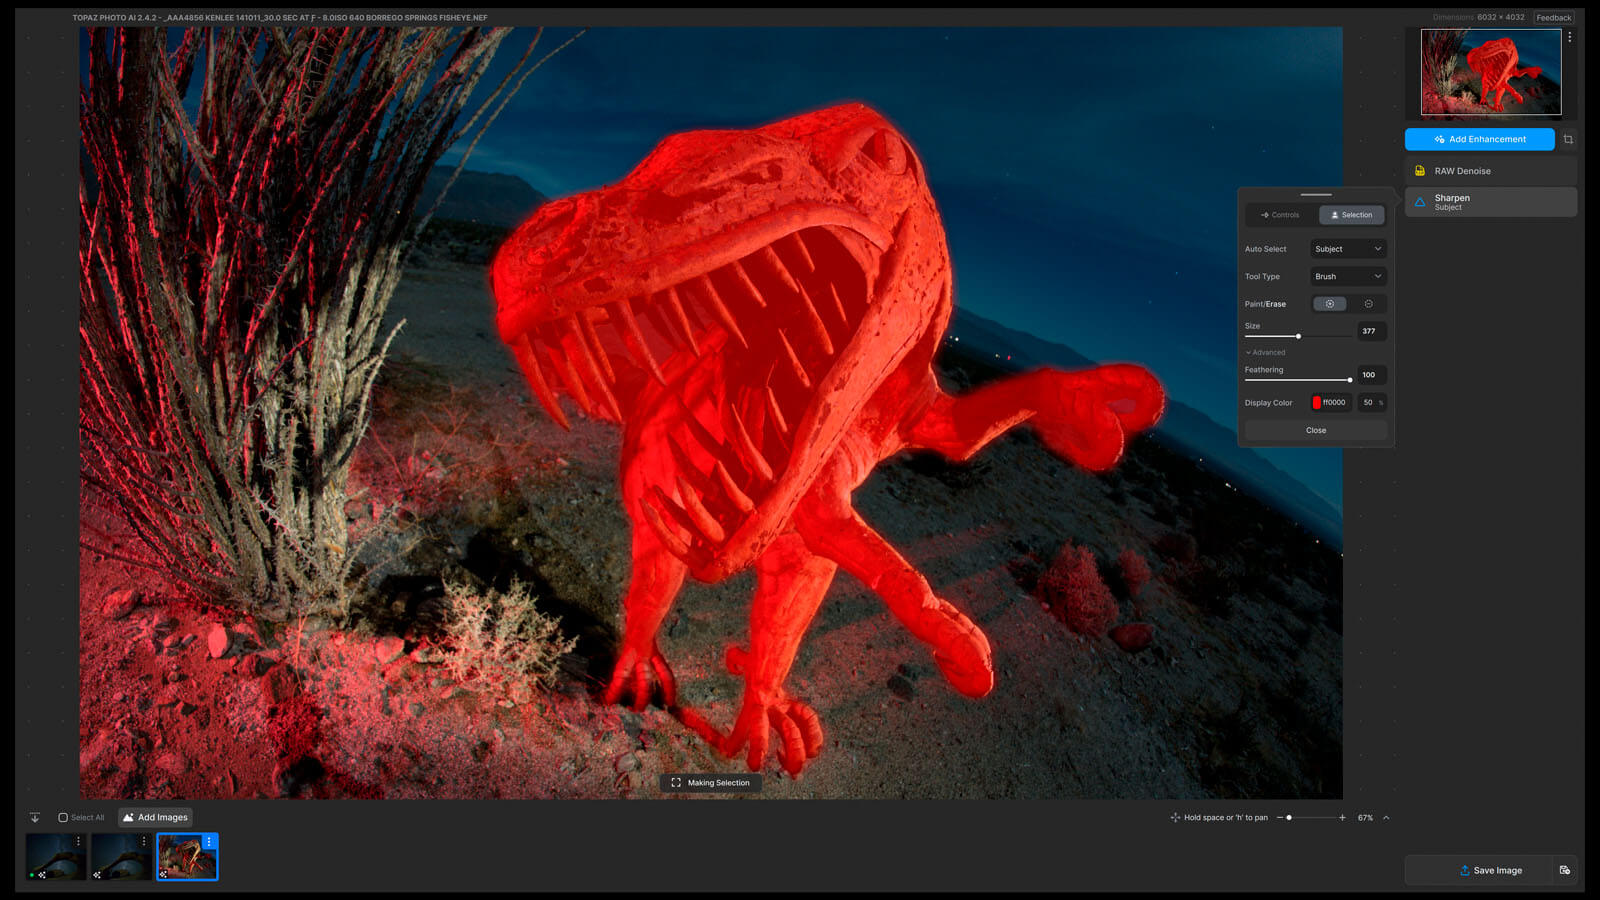This screenshot has height=900, width=1600.
Task: Enable the Select All checkbox
Action: (x=63, y=818)
